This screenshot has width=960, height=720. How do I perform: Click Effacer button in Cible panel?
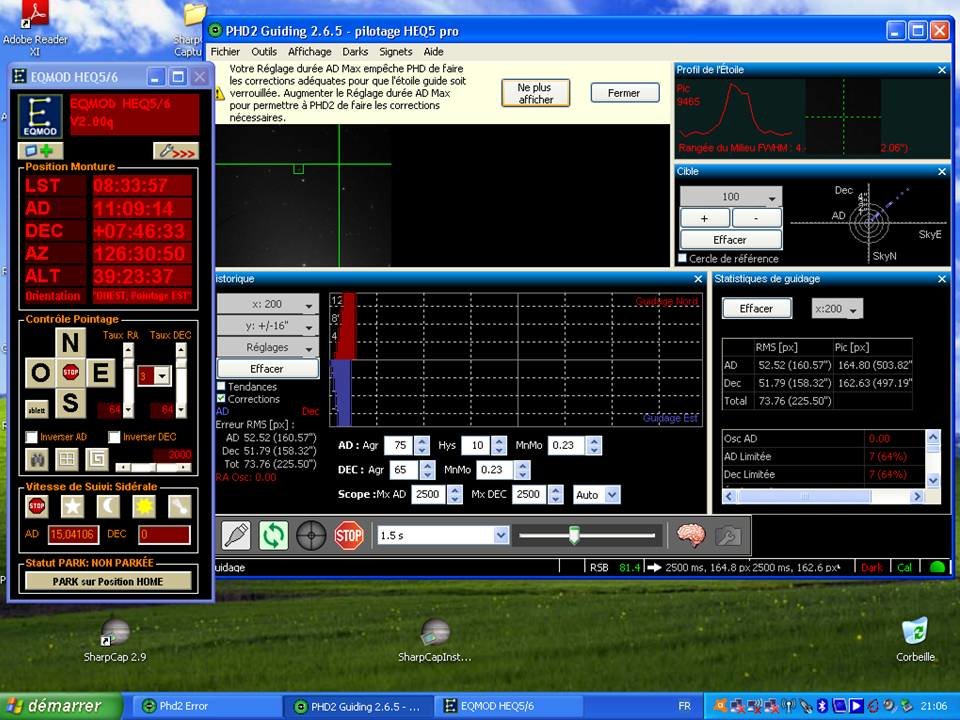[731, 239]
